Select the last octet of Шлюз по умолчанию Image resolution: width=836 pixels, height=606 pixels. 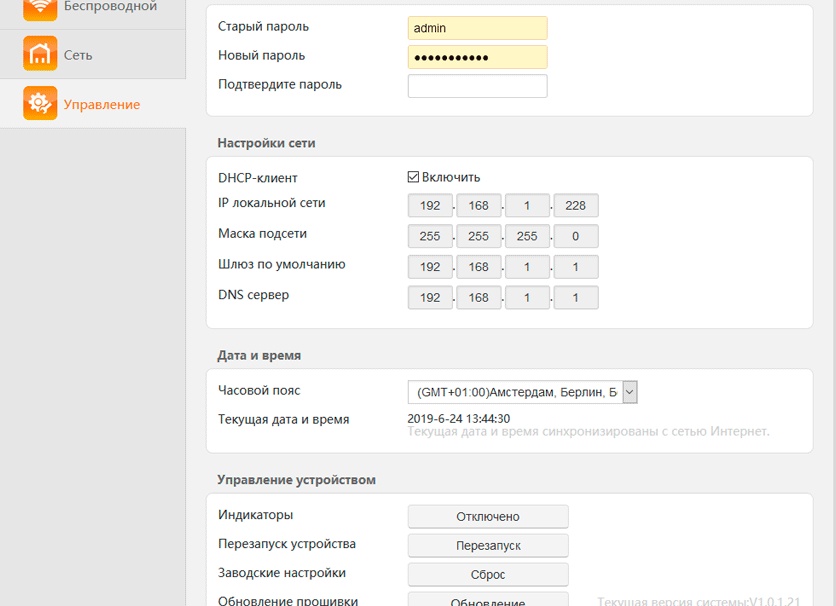576,267
